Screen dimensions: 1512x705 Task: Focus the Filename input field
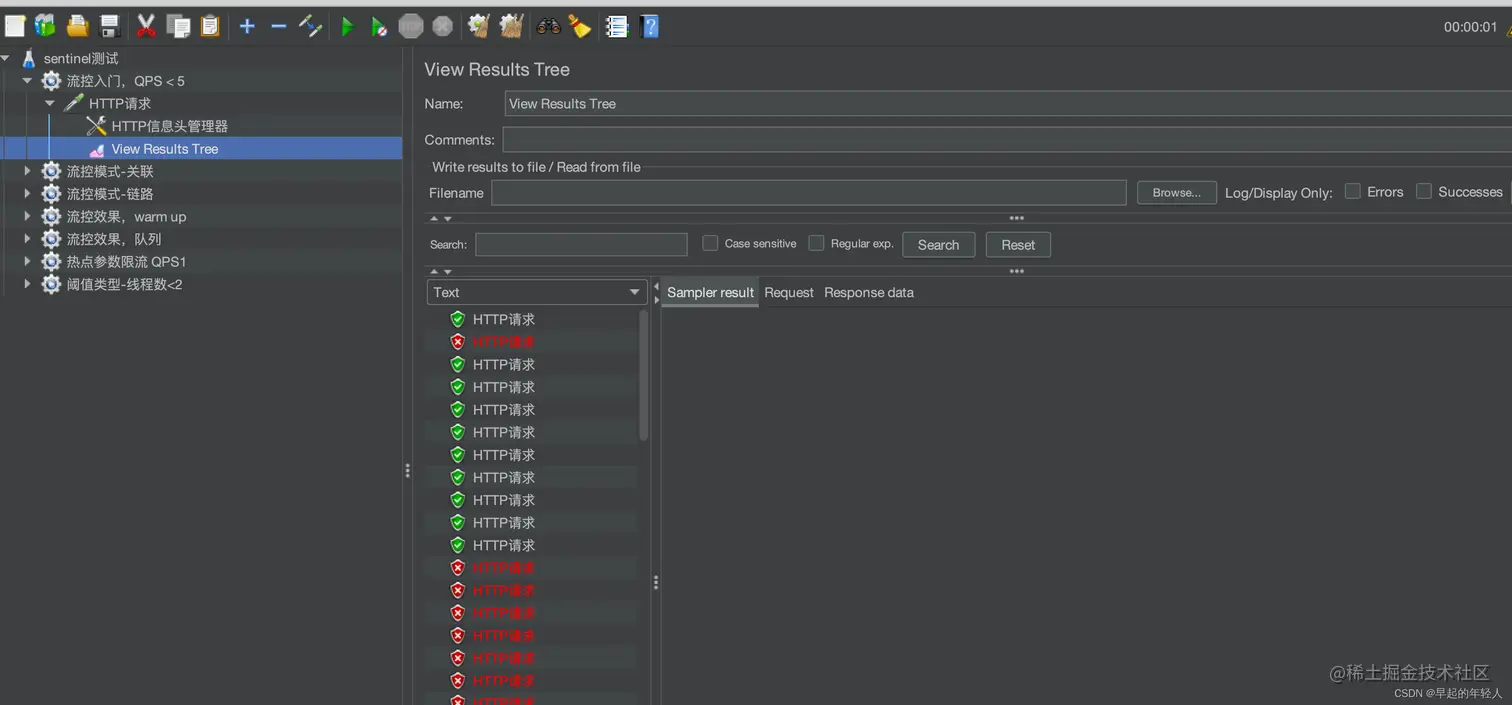[809, 193]
